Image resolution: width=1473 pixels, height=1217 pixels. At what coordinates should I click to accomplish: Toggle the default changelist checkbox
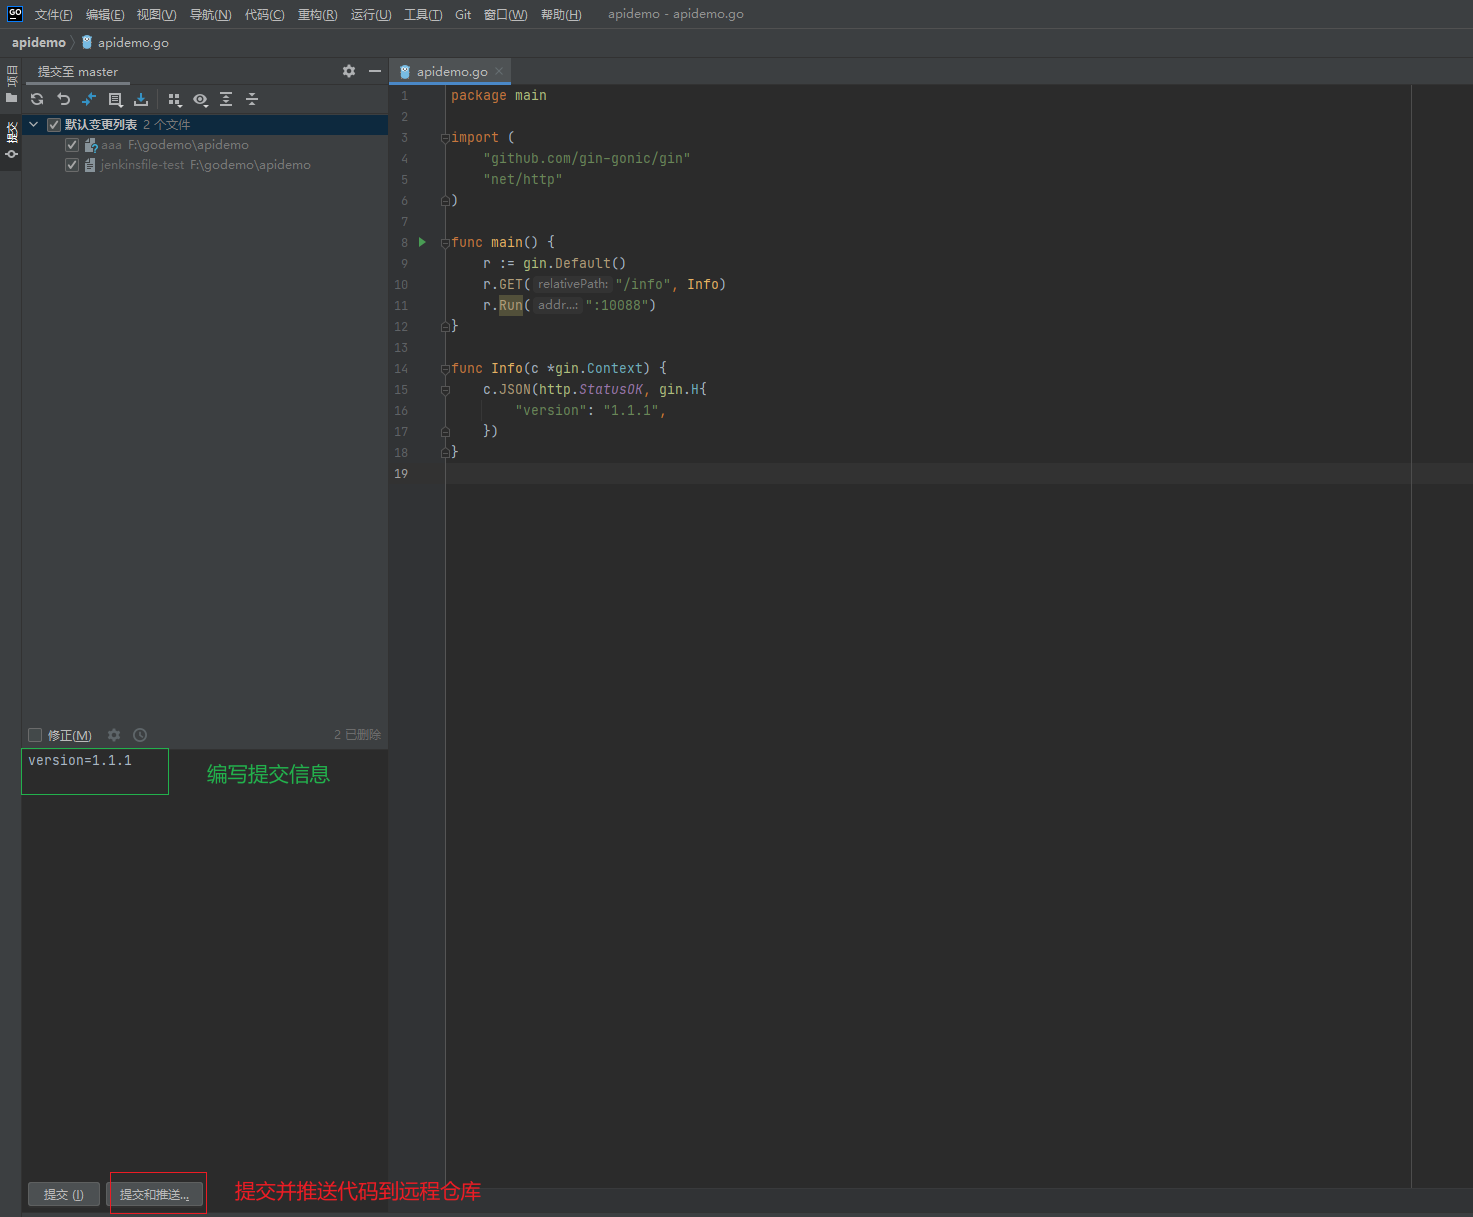point(54,125)
